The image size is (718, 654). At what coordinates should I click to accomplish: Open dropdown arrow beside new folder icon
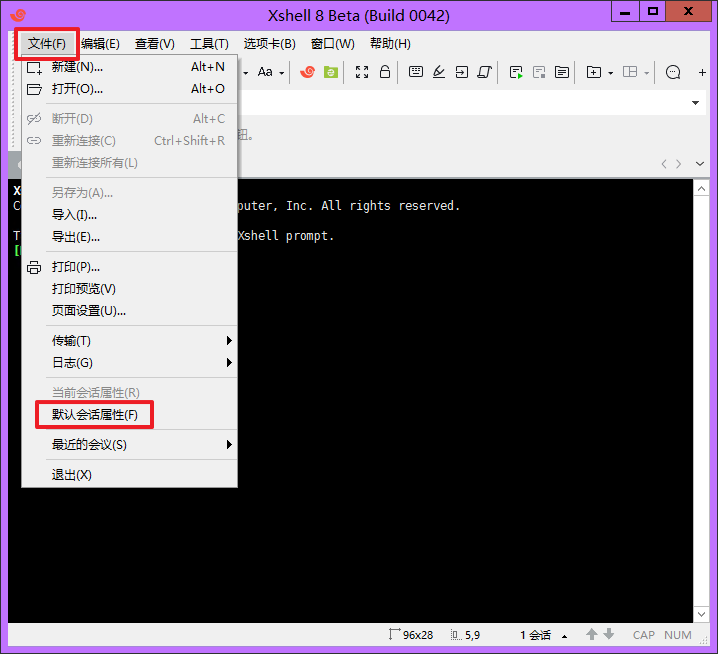coord(610,73)
